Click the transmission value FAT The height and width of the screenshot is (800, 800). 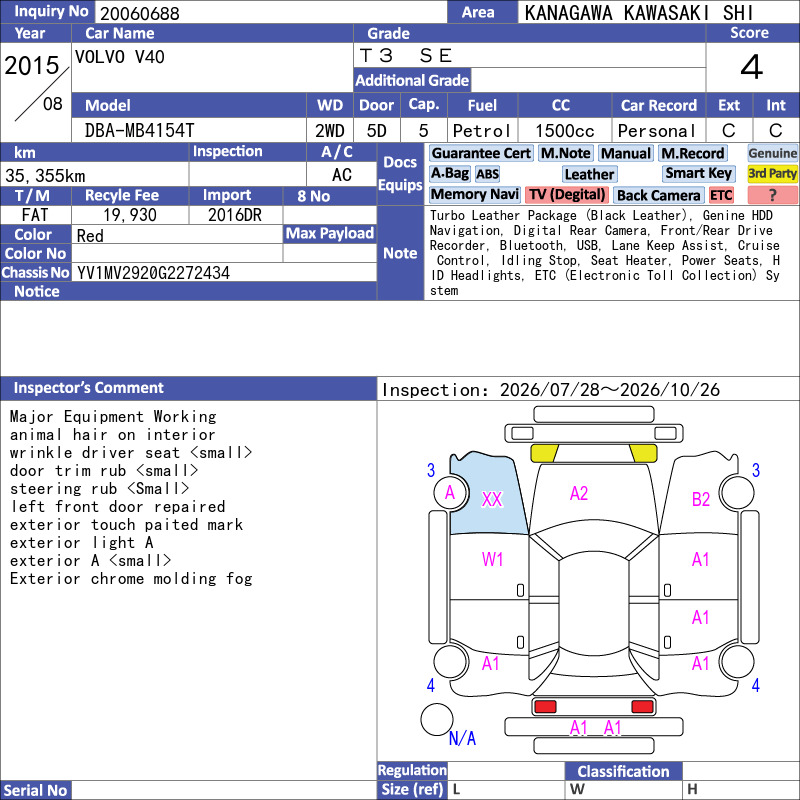point(36,215)
